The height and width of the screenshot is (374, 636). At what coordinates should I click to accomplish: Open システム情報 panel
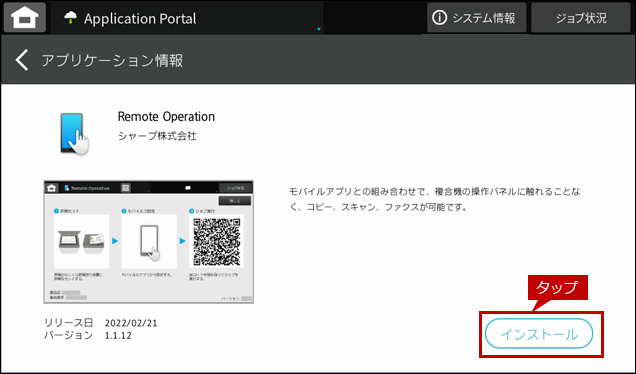[476, 18]
